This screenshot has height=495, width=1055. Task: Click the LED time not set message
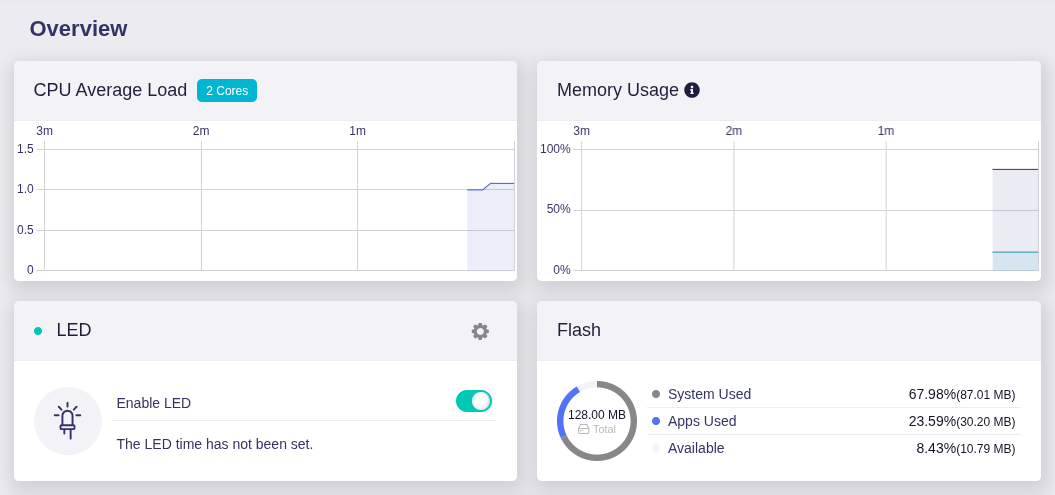click(x=215, y=444)
